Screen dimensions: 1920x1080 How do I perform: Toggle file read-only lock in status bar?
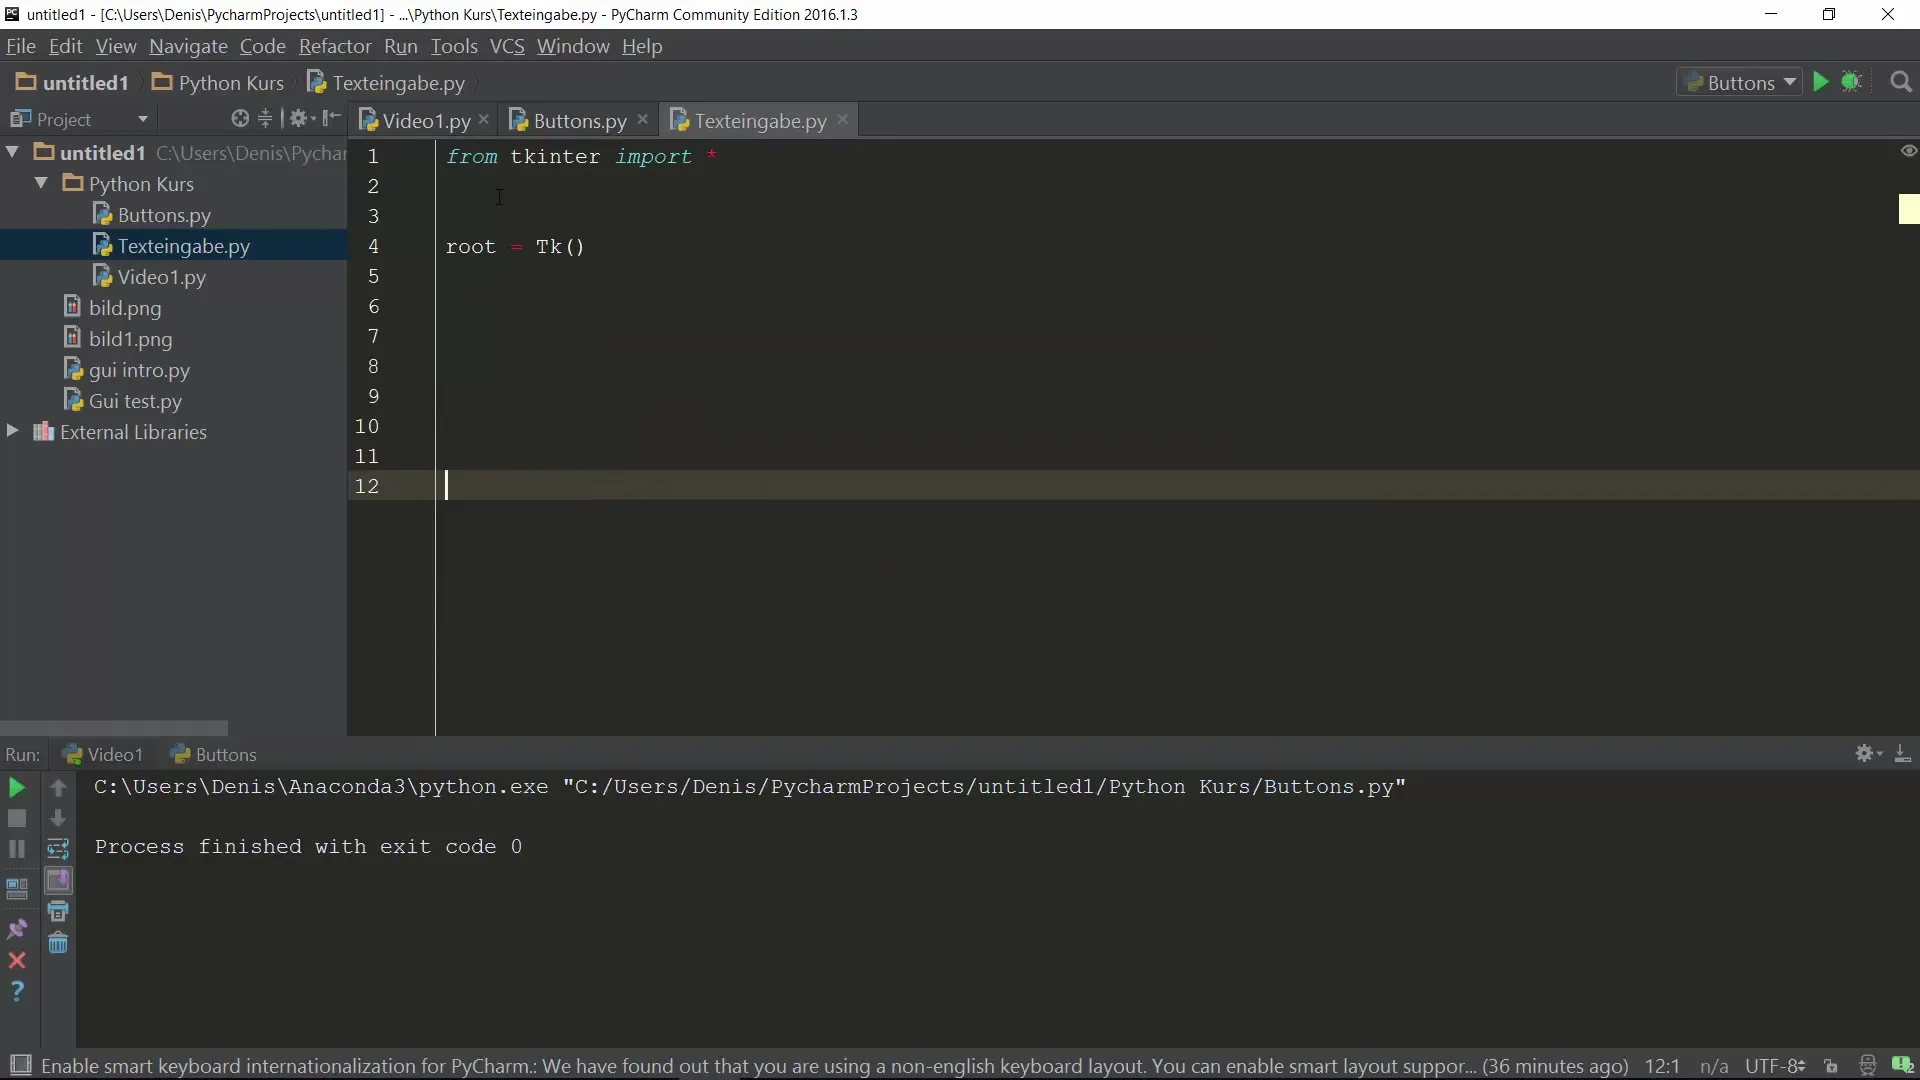[1831, 1066]
